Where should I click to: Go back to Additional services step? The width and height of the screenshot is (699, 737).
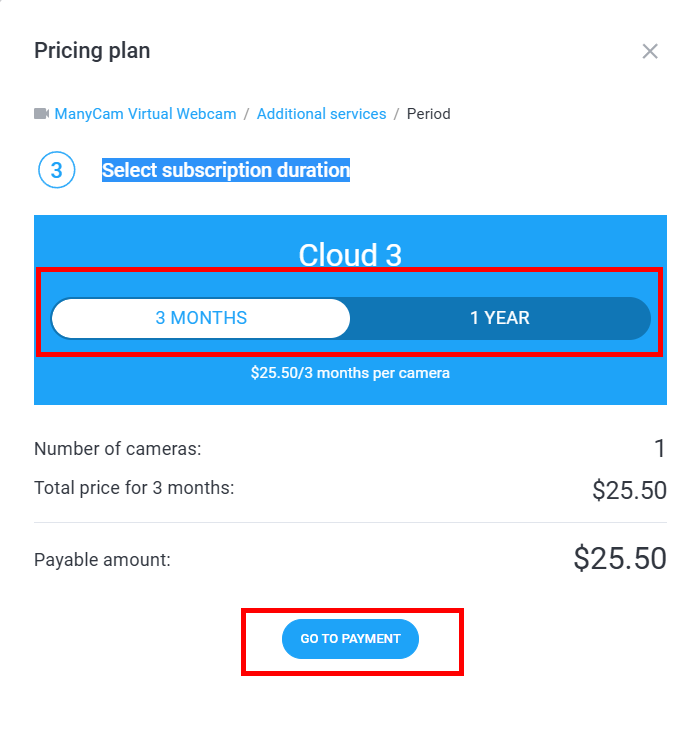click(321, 114)
